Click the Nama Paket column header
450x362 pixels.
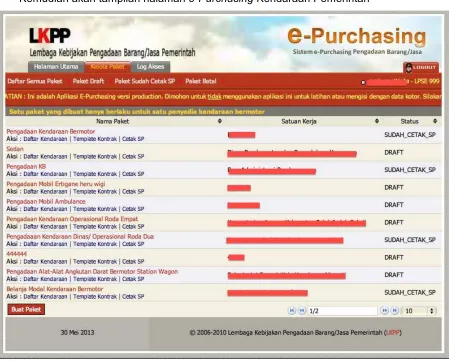coord(112,121)
